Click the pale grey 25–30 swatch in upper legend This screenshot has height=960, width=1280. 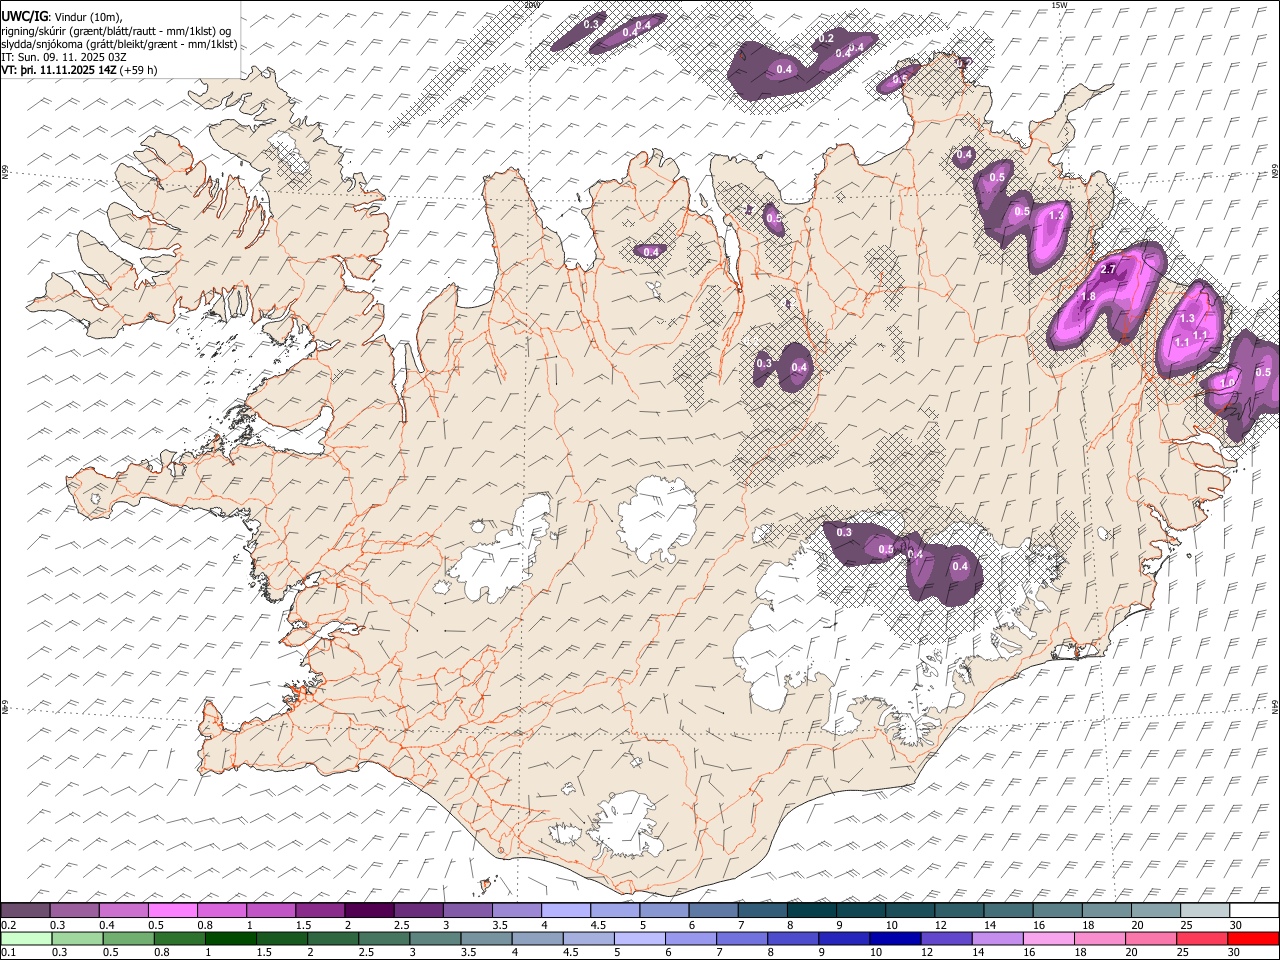tap(1204, 911)
